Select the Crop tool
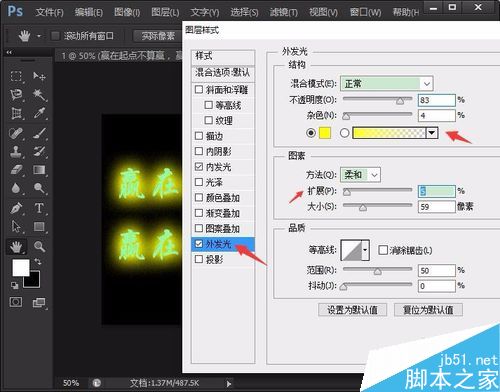 pos(16,113)
